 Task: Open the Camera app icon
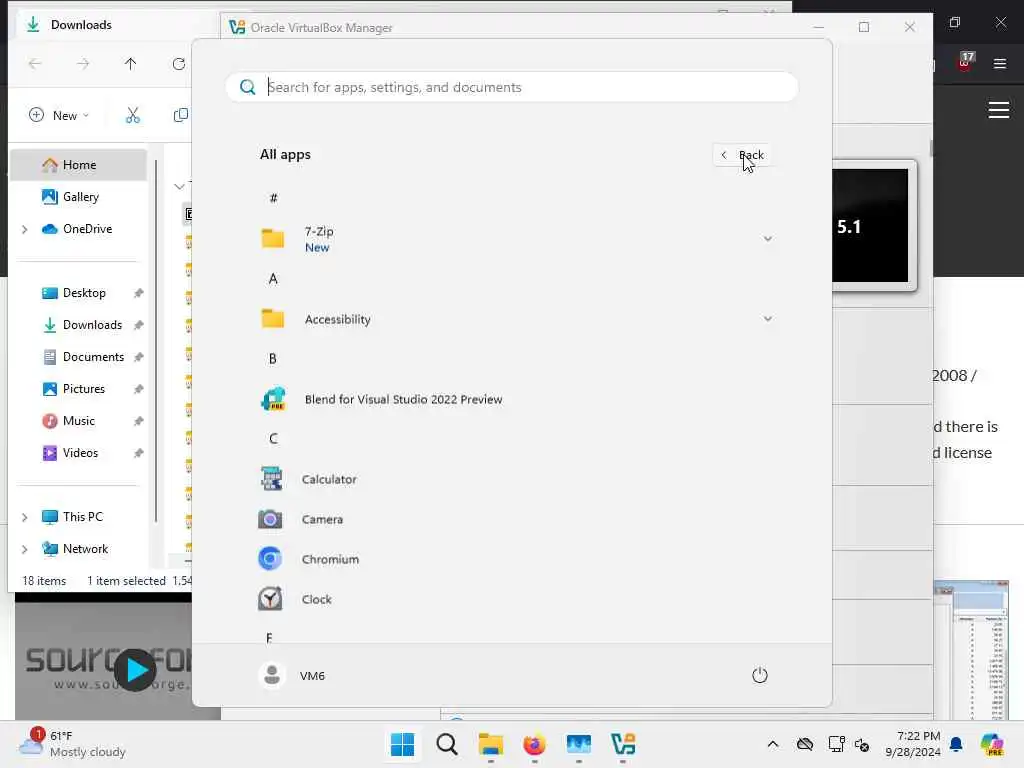[270, 519]
